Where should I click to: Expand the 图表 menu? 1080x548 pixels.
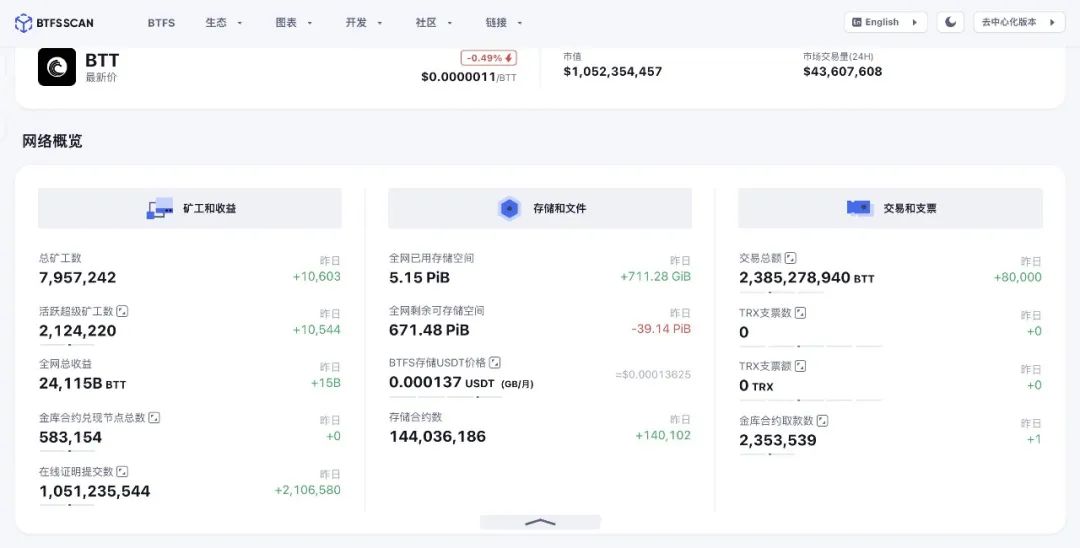(294, 23)
